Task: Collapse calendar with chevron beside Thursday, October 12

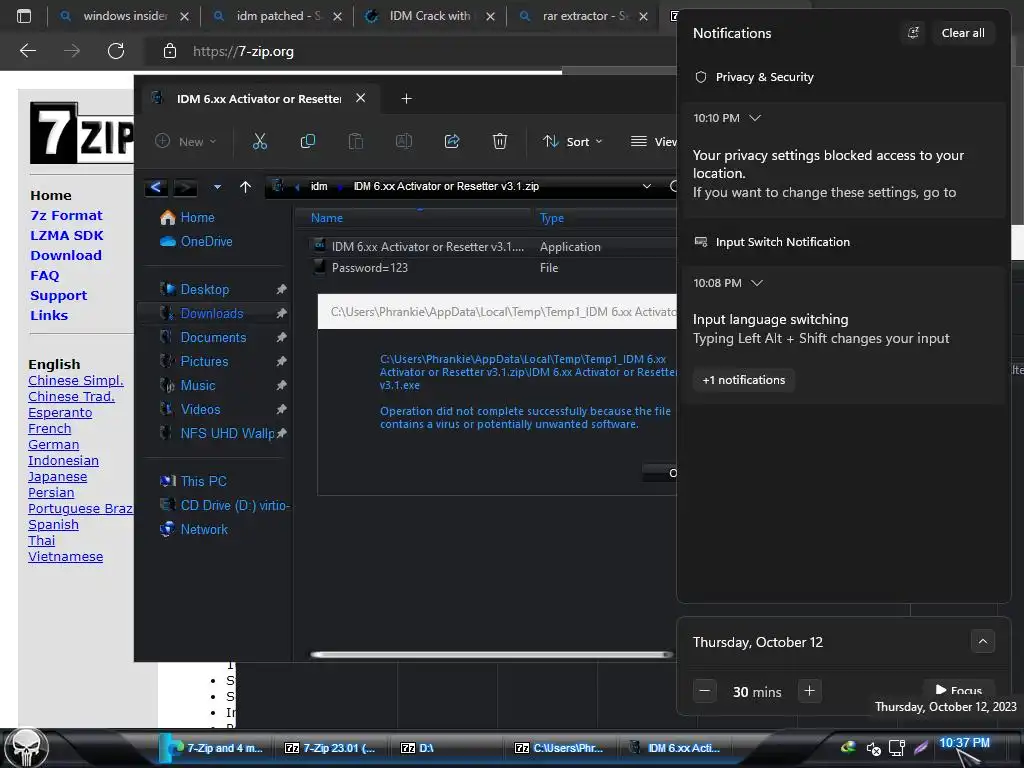Action: 982,642
